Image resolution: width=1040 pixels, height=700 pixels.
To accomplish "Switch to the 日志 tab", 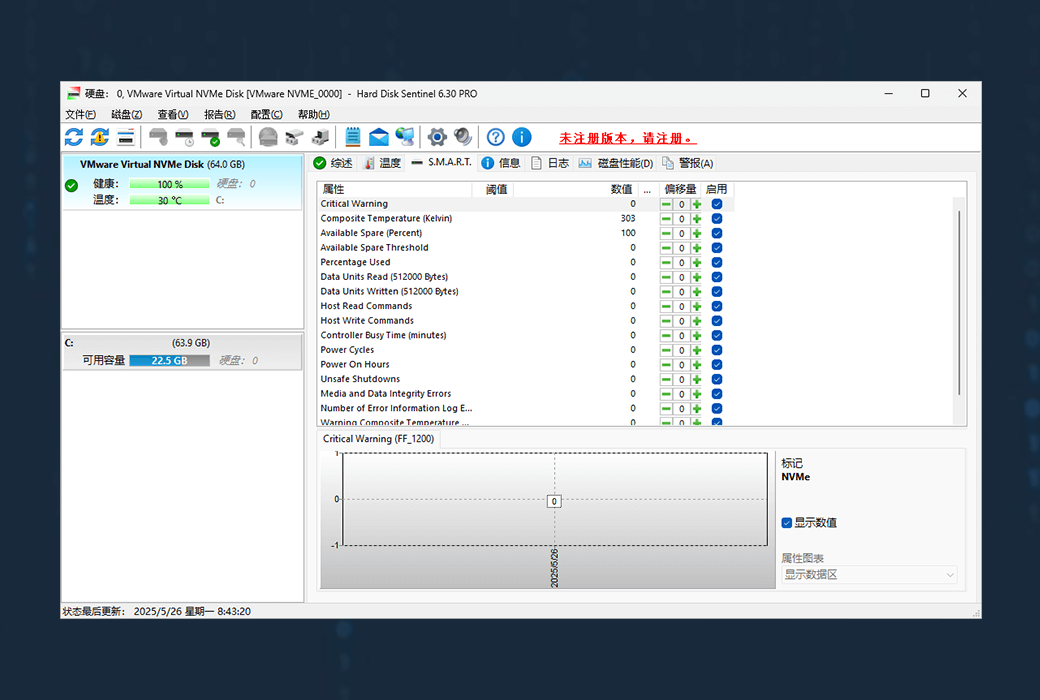I will [551, 163].
